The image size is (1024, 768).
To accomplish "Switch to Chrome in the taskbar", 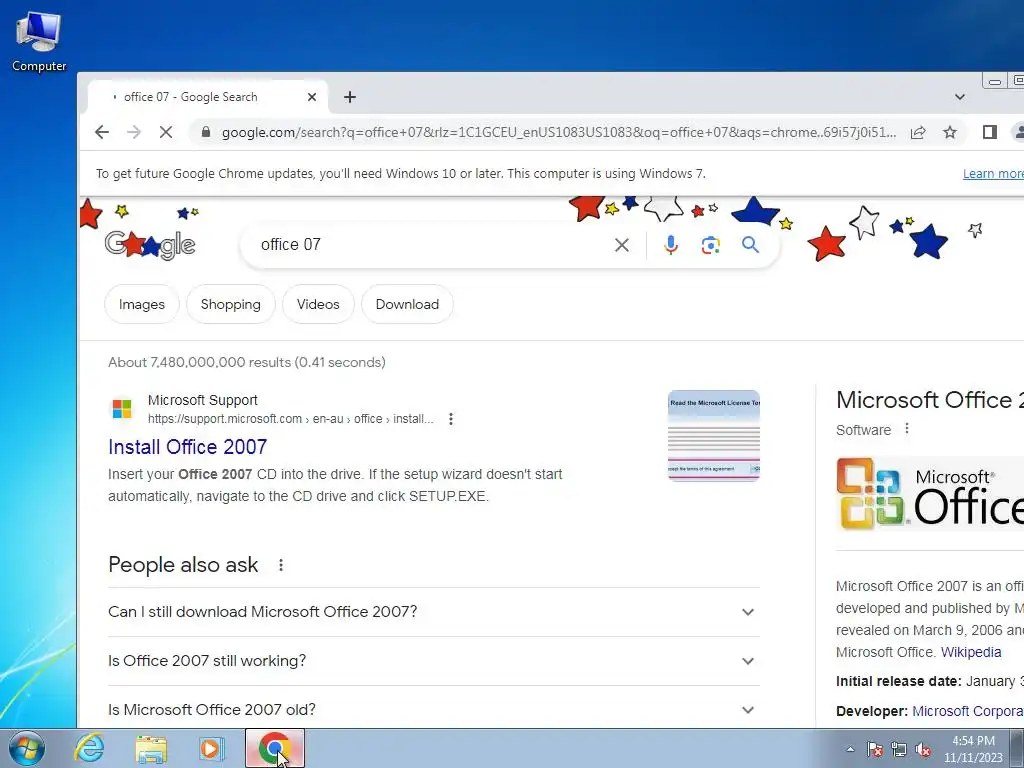I will (275, 748).
